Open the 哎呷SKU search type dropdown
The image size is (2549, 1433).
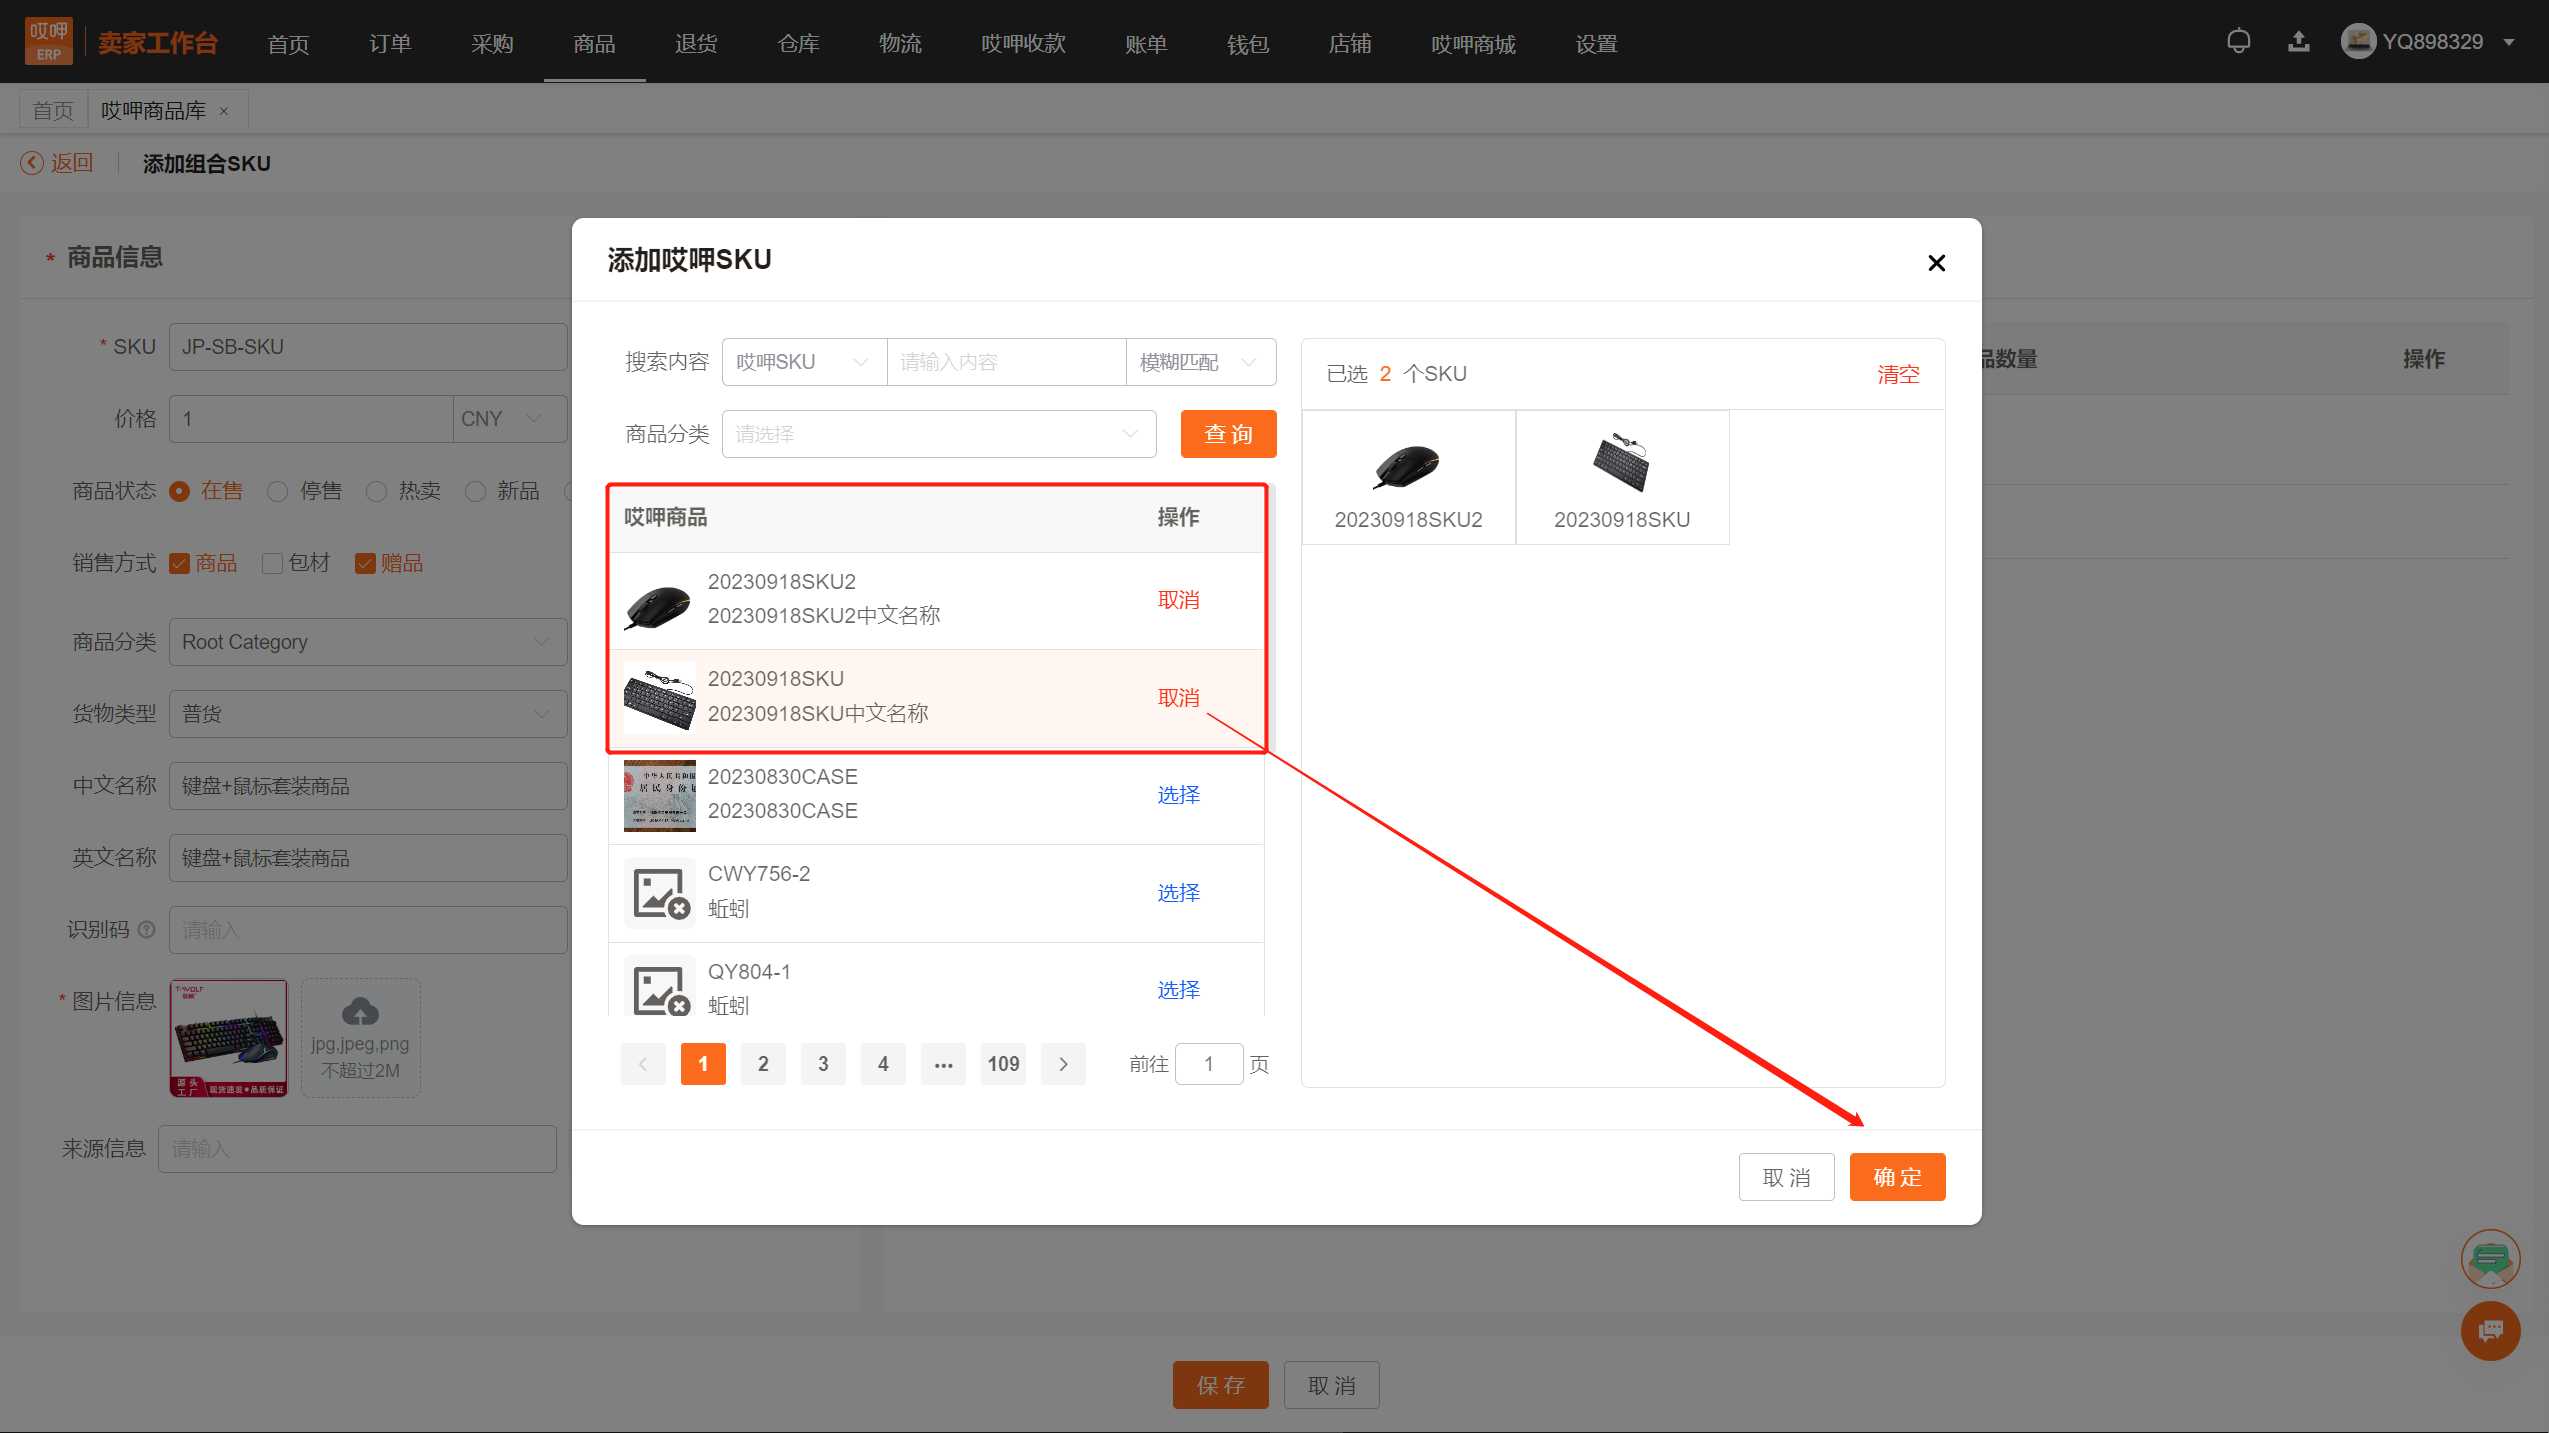(x=803, y=362)
